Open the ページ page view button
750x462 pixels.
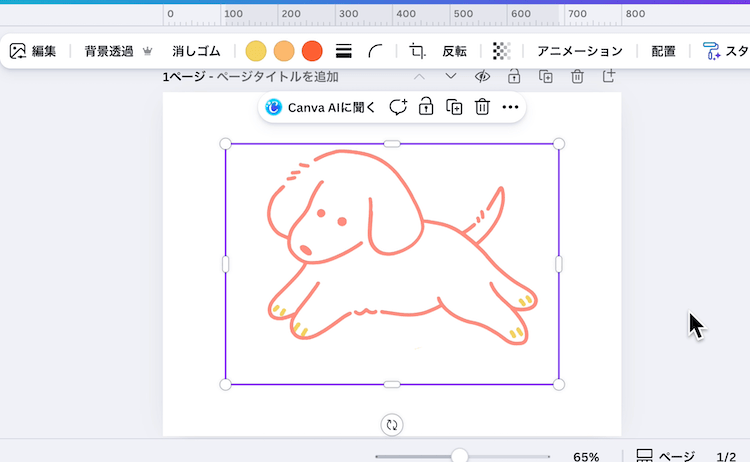coord(665,456)
